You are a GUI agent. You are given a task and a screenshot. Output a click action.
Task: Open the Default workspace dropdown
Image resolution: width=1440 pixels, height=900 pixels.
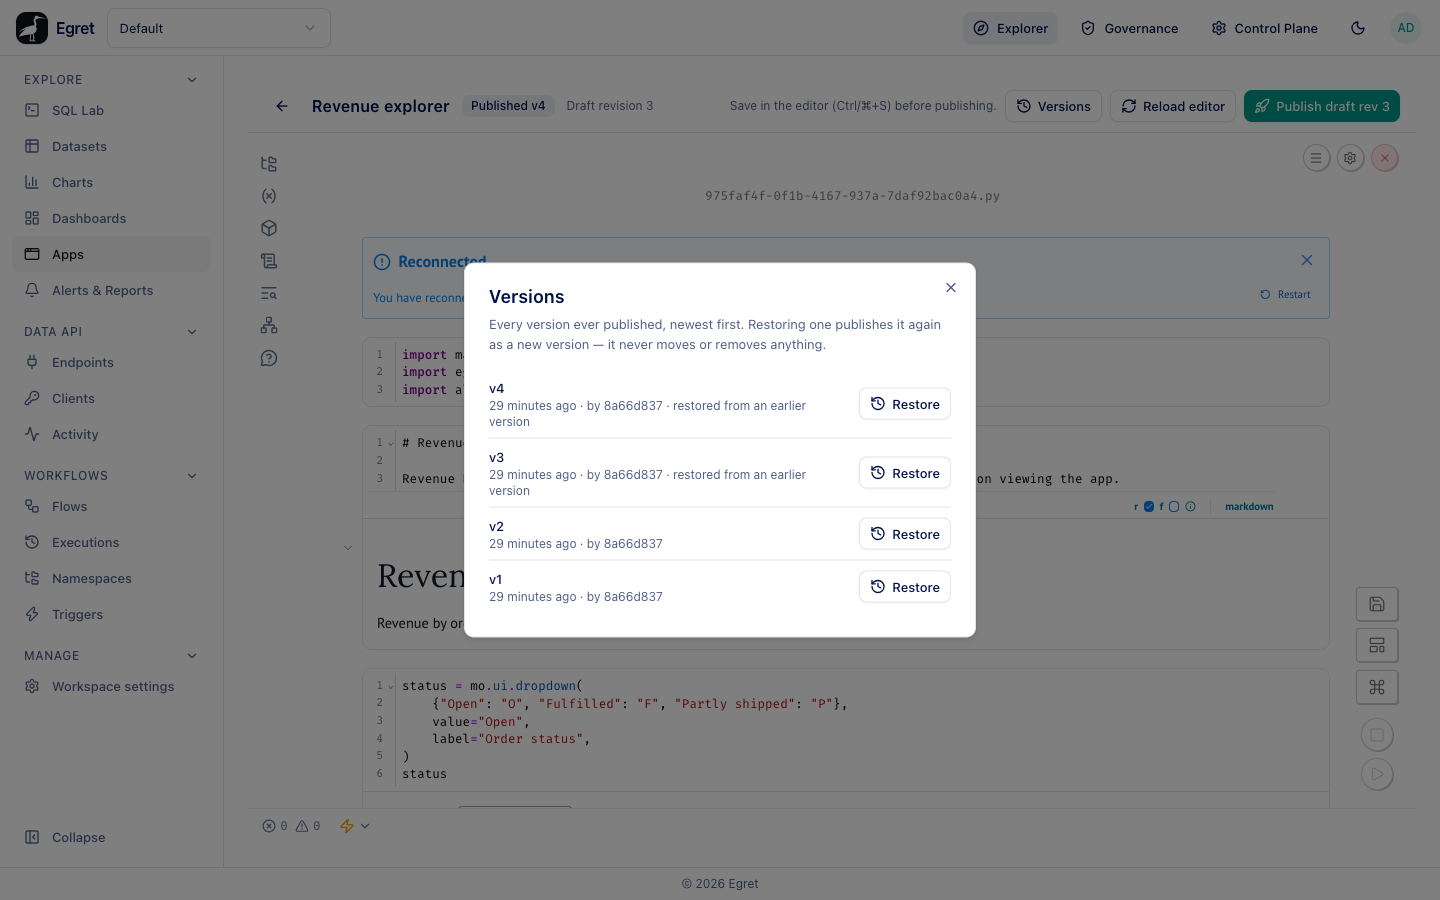(x=219, y=28)
